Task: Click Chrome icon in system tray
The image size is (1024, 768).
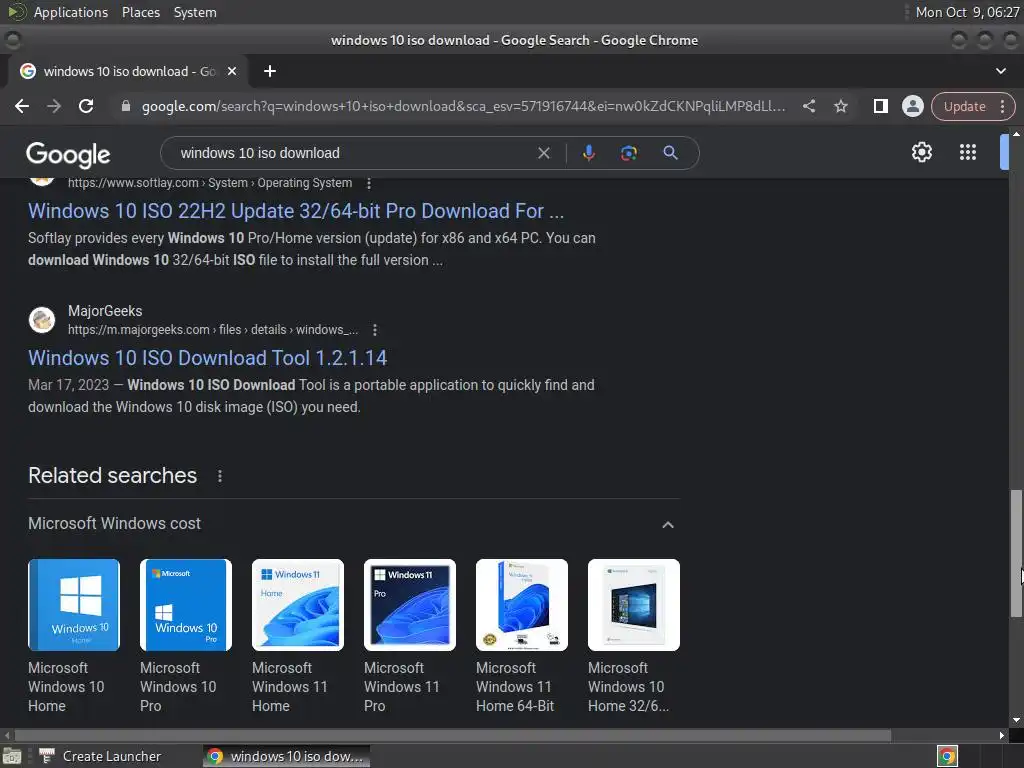Action: 947,756
